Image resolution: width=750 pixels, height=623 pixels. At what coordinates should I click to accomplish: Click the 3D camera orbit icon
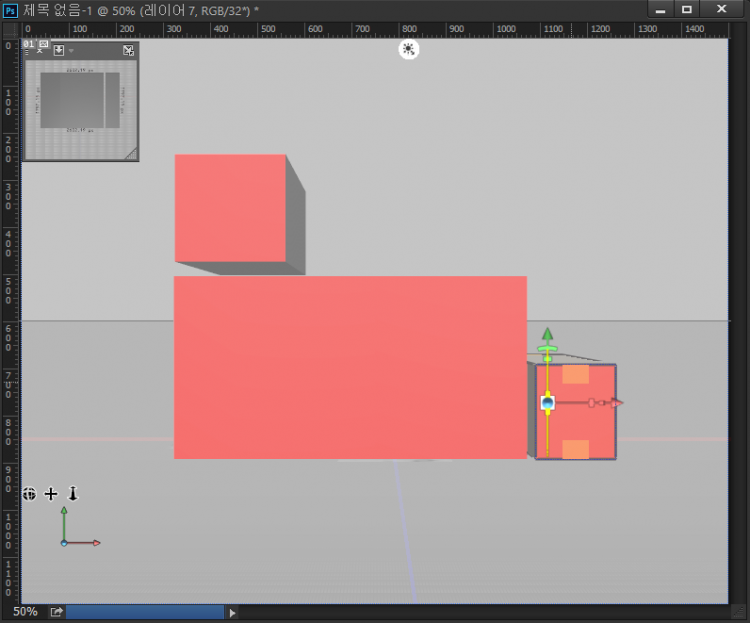(30, 493)
